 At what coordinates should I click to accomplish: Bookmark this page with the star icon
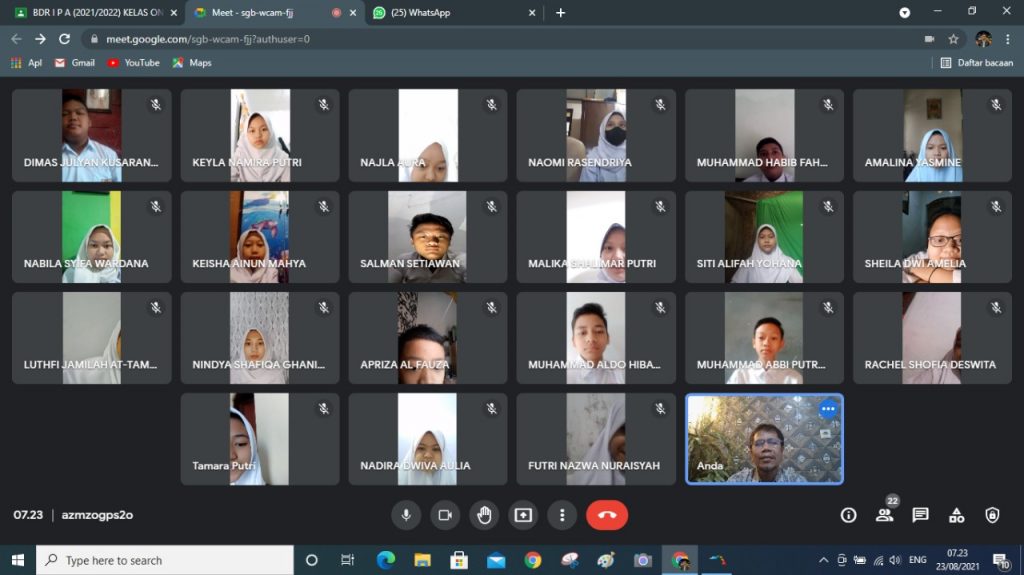click(x=954, y=39)
